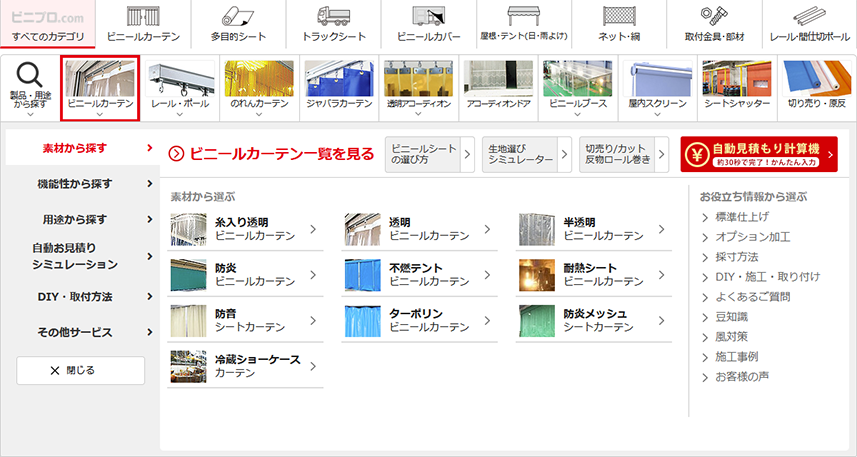Screen dimensions: 857x457
Task: Open the 自動見積もり計算機 red button
Action: 759,154
